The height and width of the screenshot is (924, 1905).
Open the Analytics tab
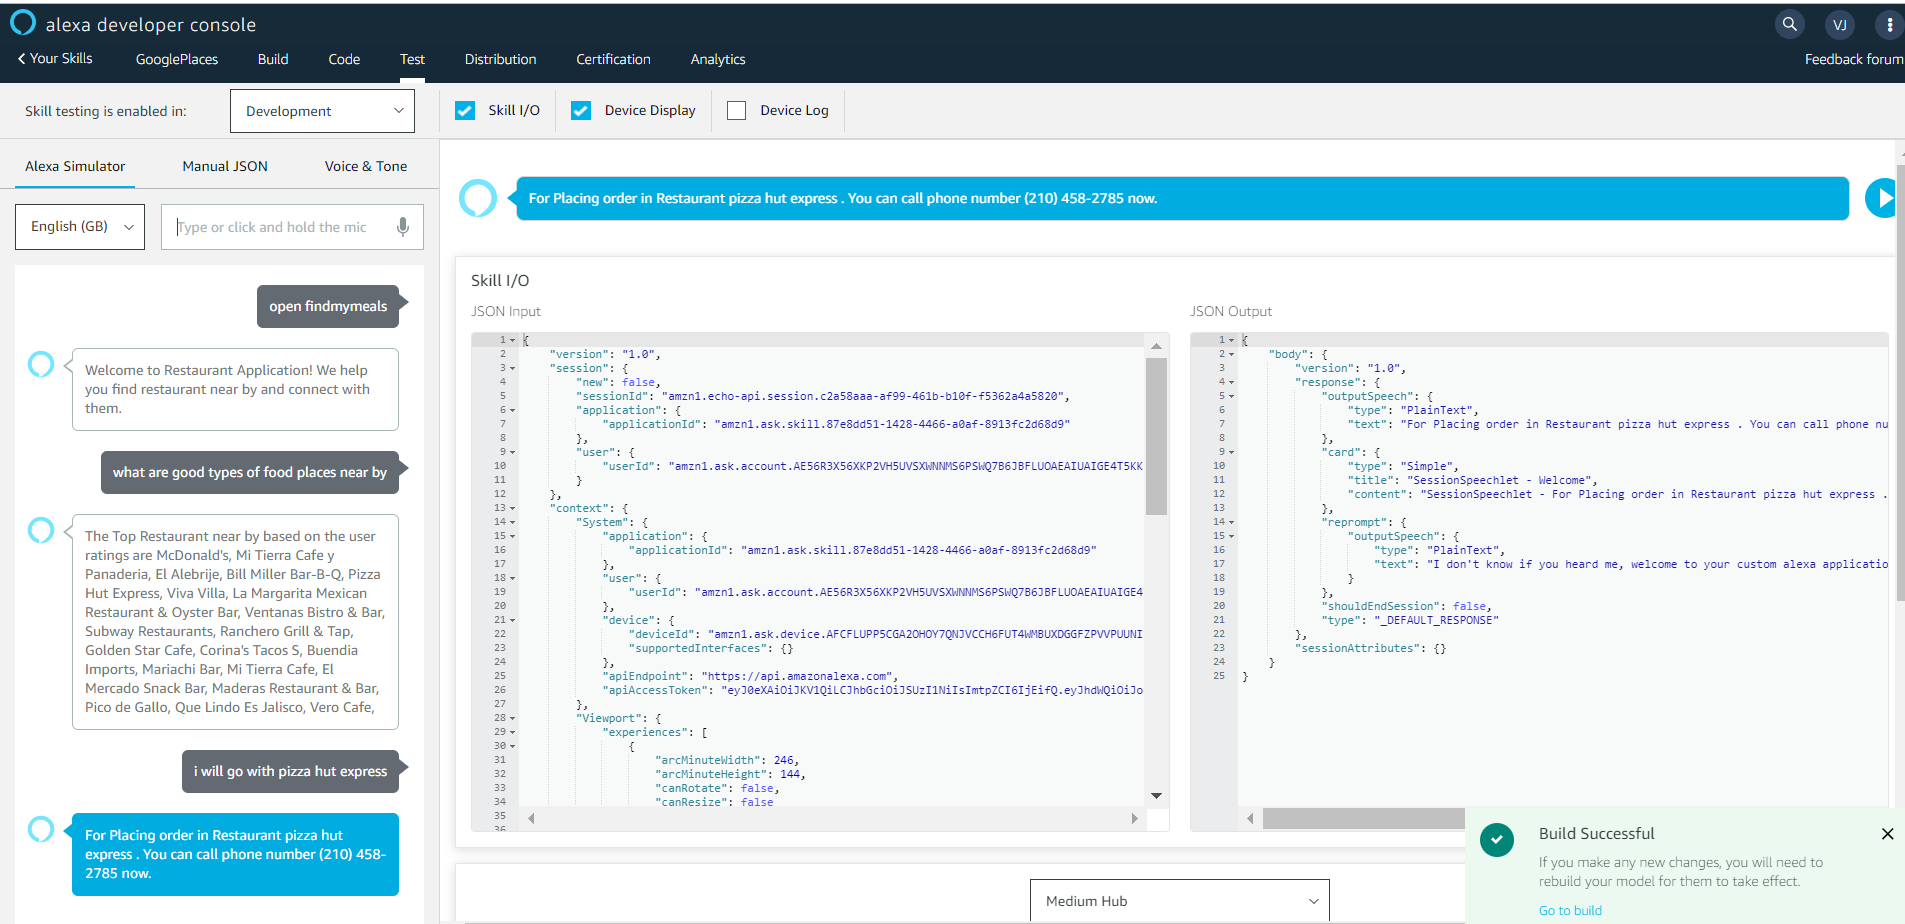[x=718, y=59]
